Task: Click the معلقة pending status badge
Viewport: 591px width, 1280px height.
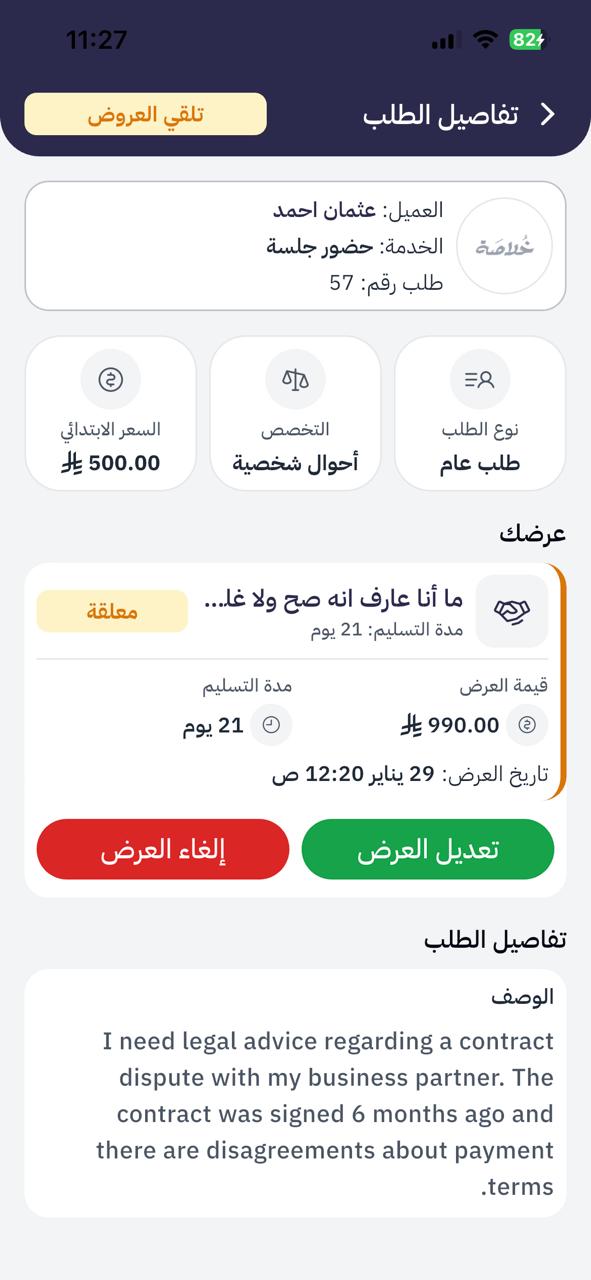Action: click(x=111, y=612)
